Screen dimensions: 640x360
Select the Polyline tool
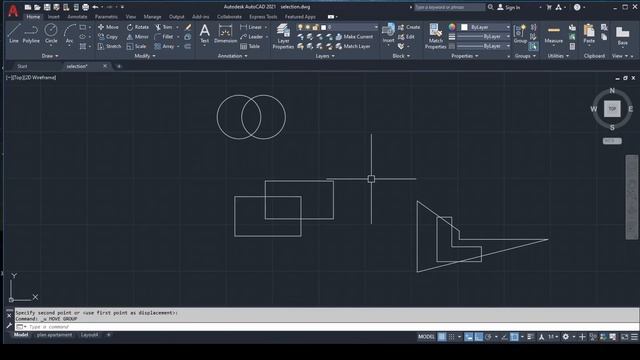point(31,33)
